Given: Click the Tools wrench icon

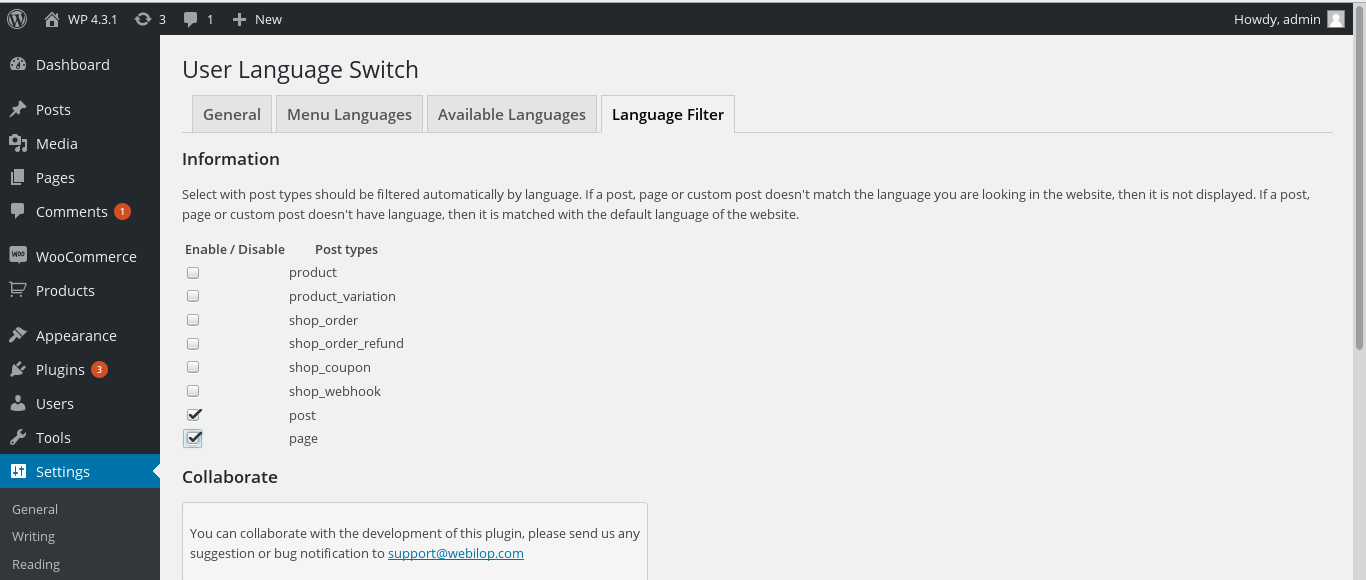Looking at the screenshot, I should tap(18, 438).
